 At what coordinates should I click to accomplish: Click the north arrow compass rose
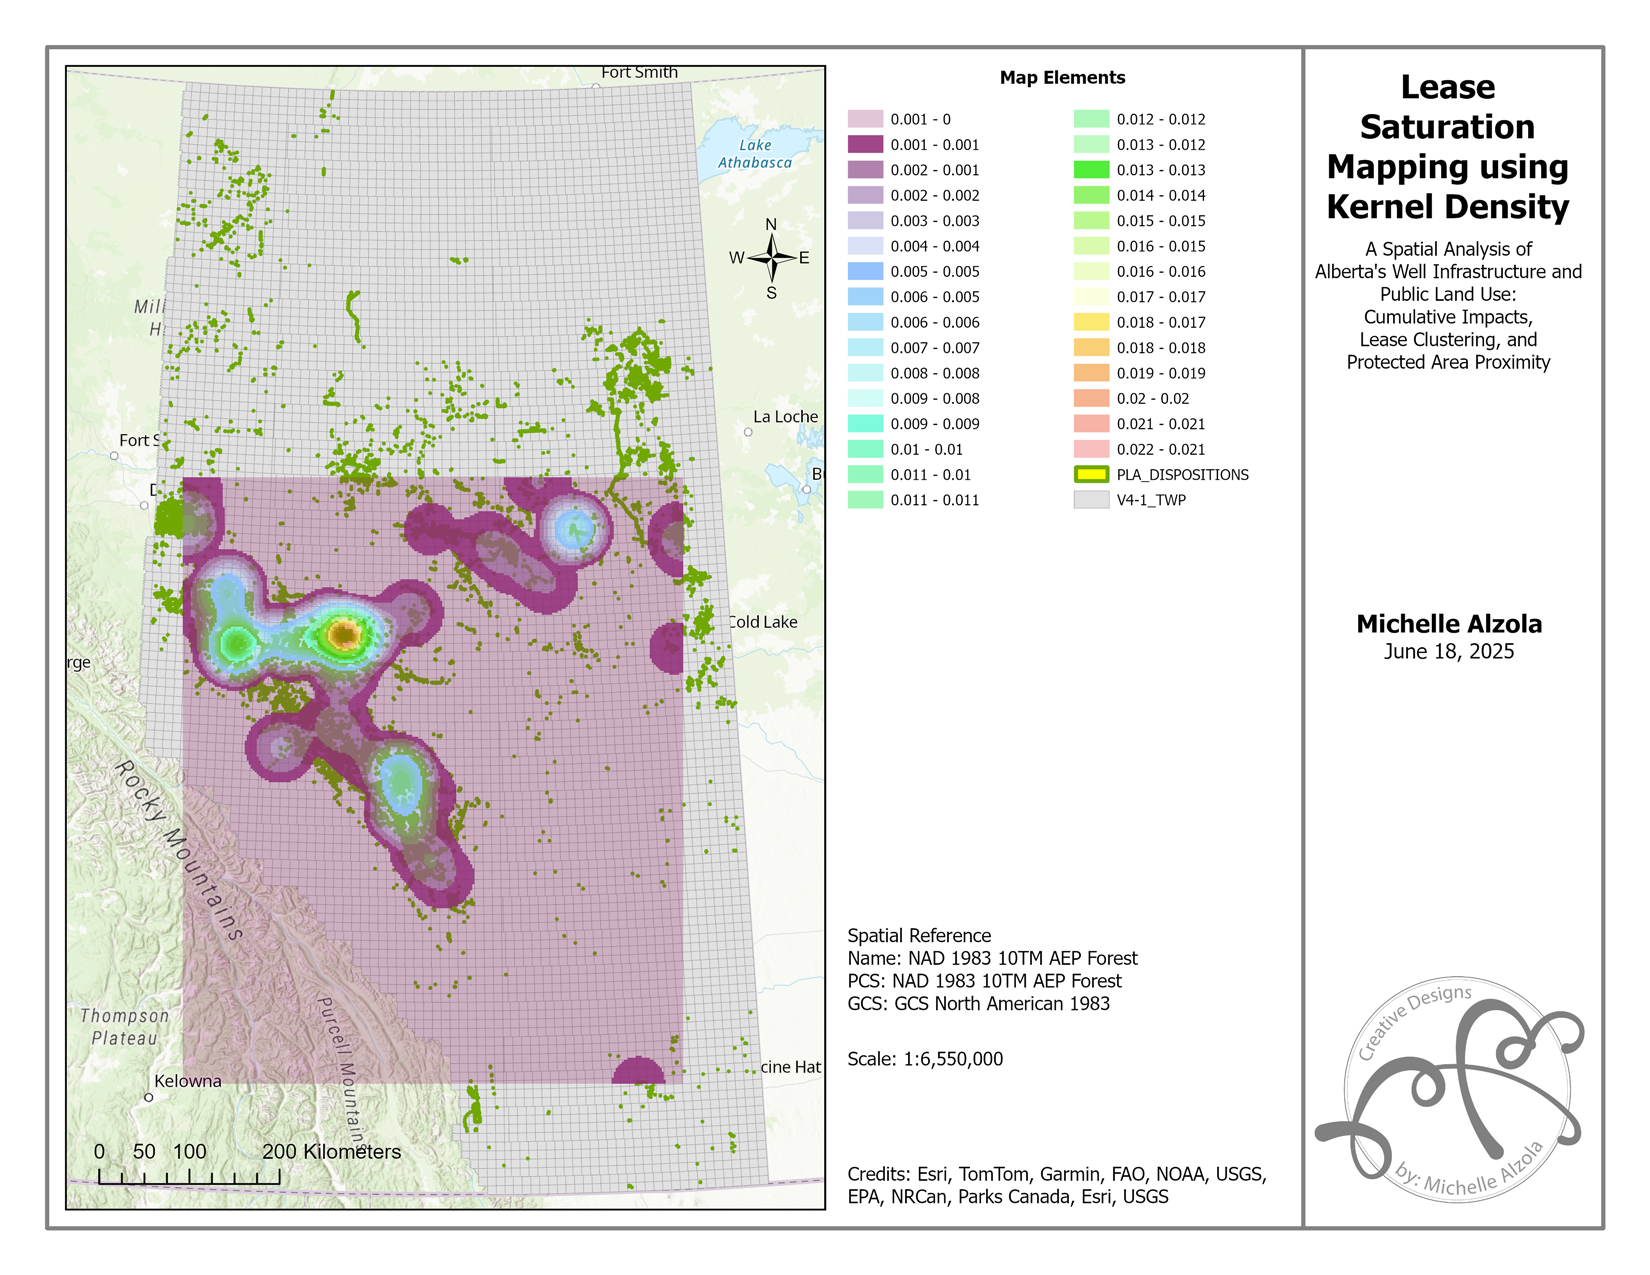click(x=772, y=258)
